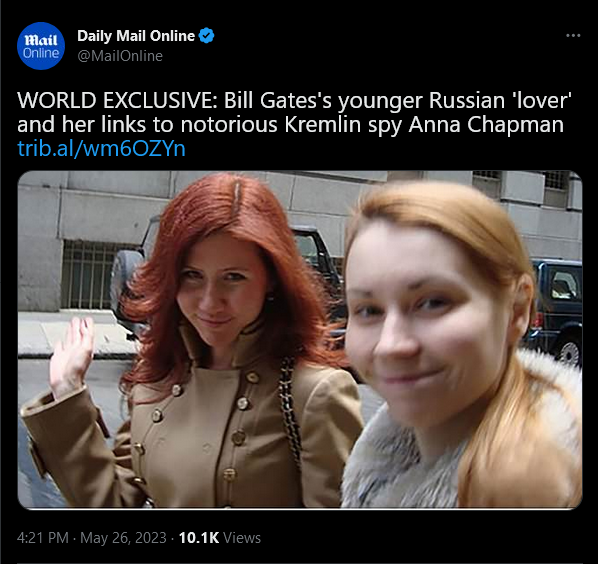
Task: Open the Mail Online profile avatar
Action: click(41, 46)
